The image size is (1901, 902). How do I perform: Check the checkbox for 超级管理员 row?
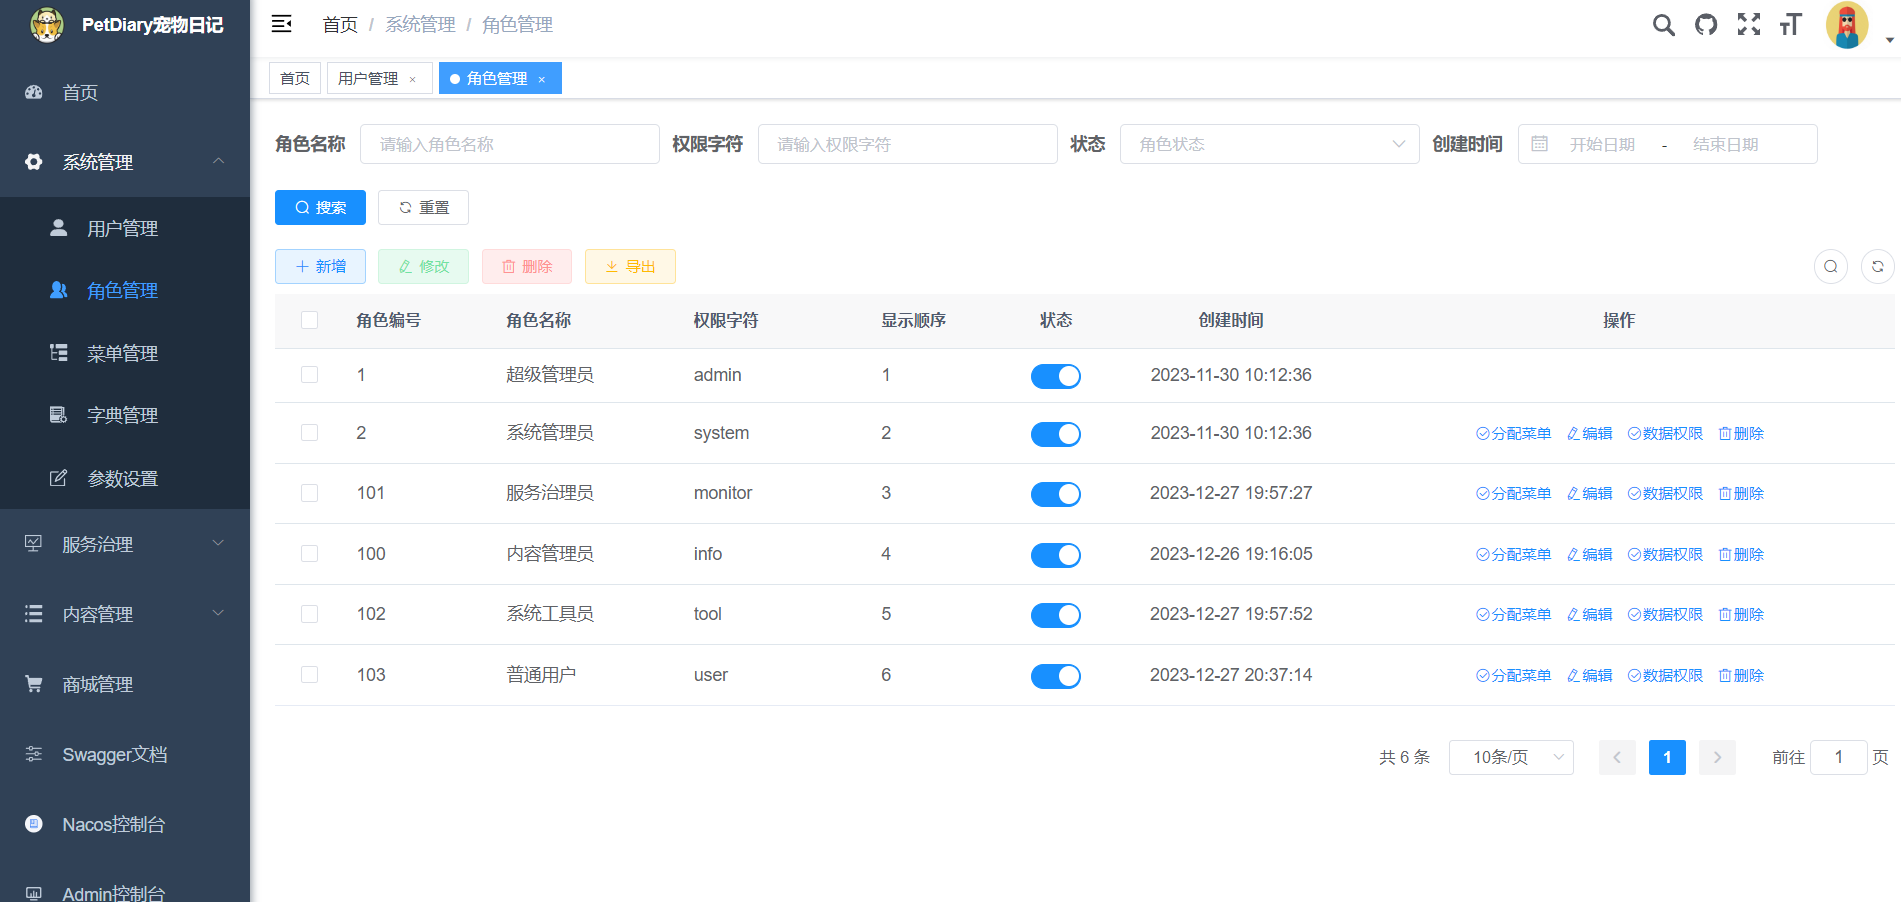310,375
